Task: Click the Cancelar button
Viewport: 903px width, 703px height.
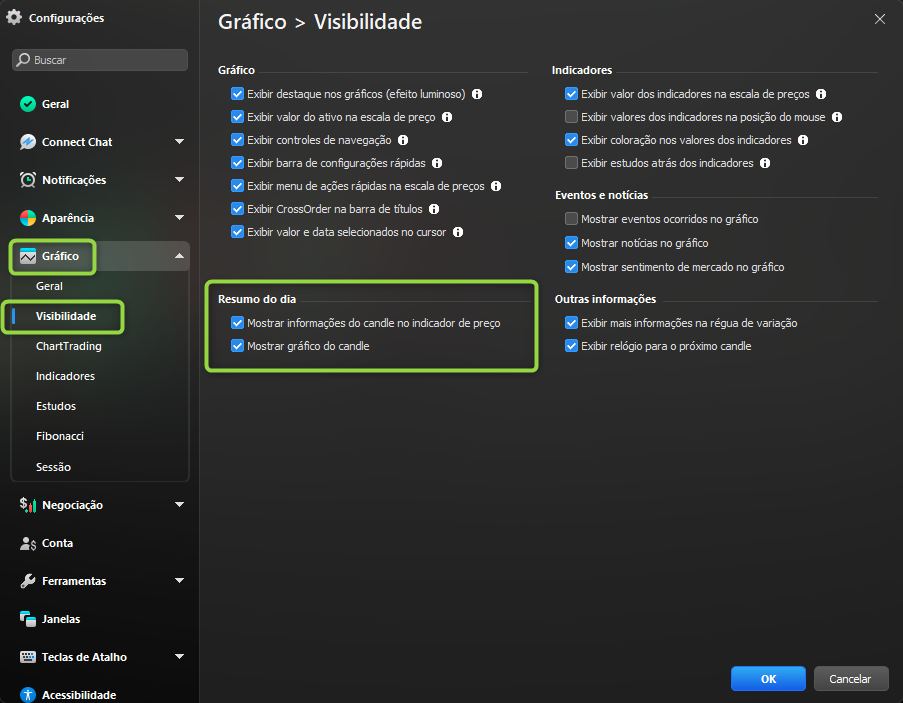Action: coord(851,679)
